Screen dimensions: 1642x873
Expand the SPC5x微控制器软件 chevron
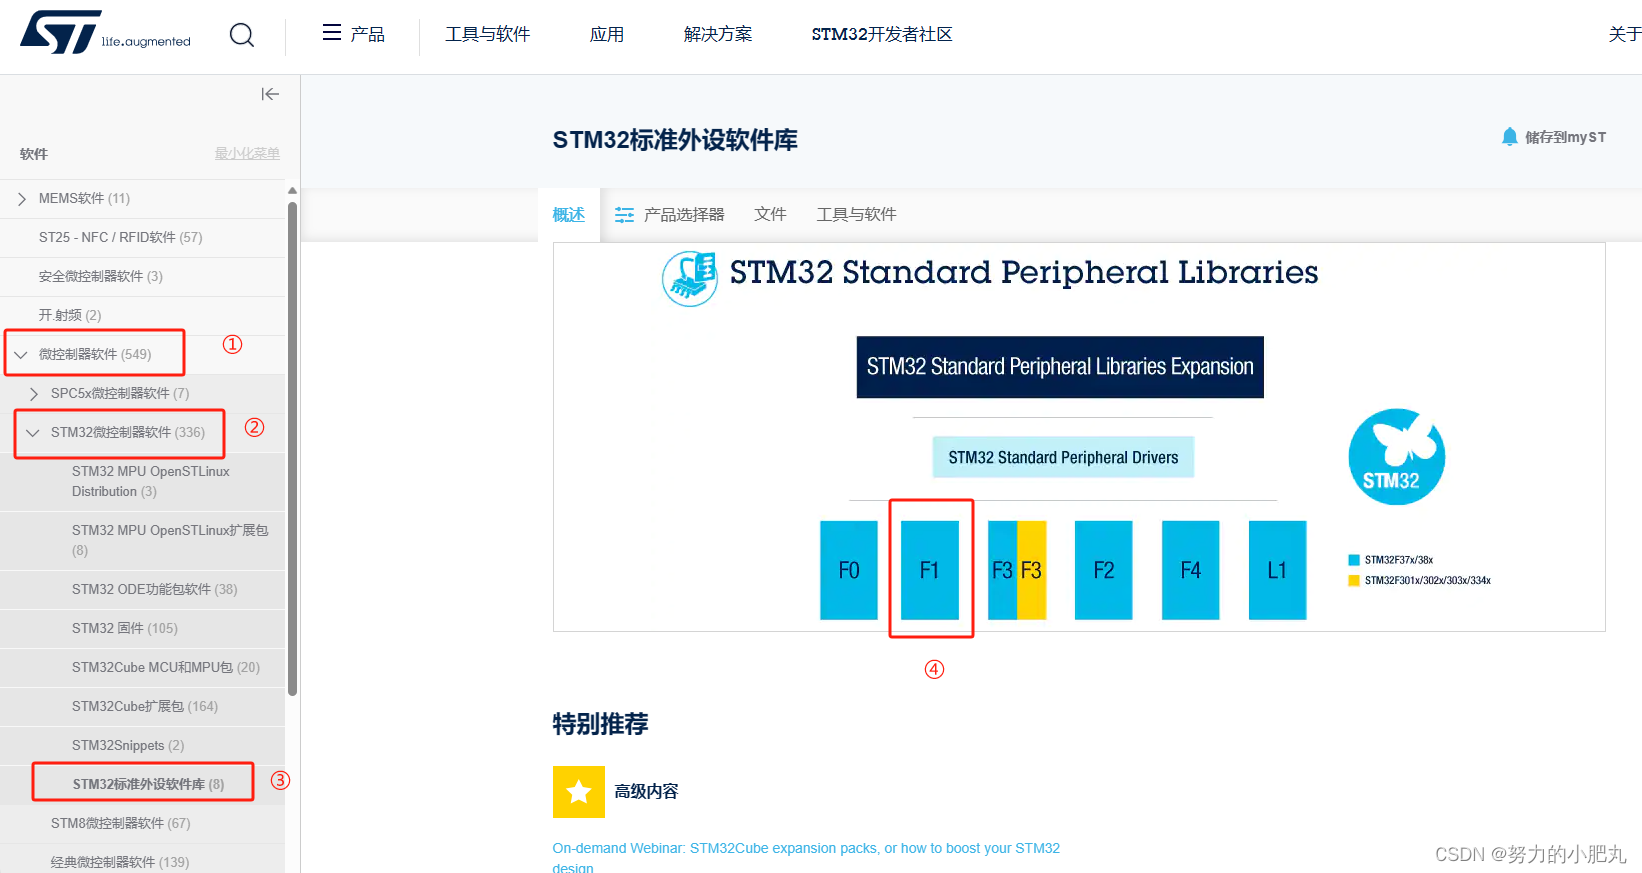click(34, 394)
